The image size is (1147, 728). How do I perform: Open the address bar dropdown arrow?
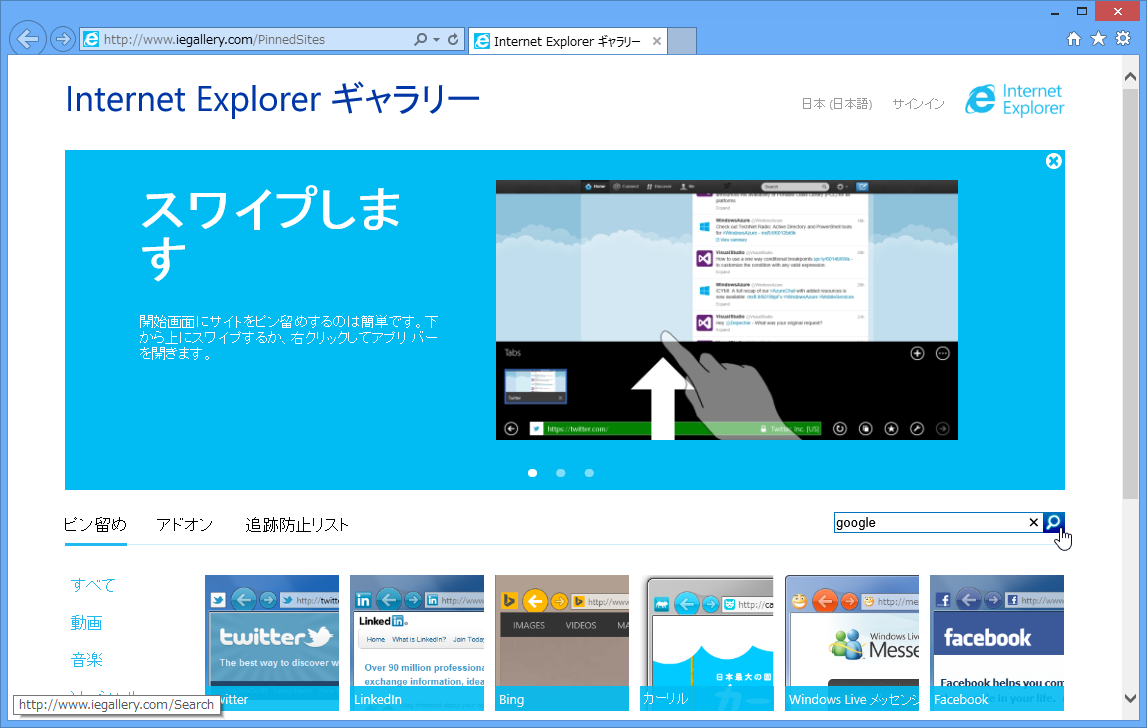436,40
